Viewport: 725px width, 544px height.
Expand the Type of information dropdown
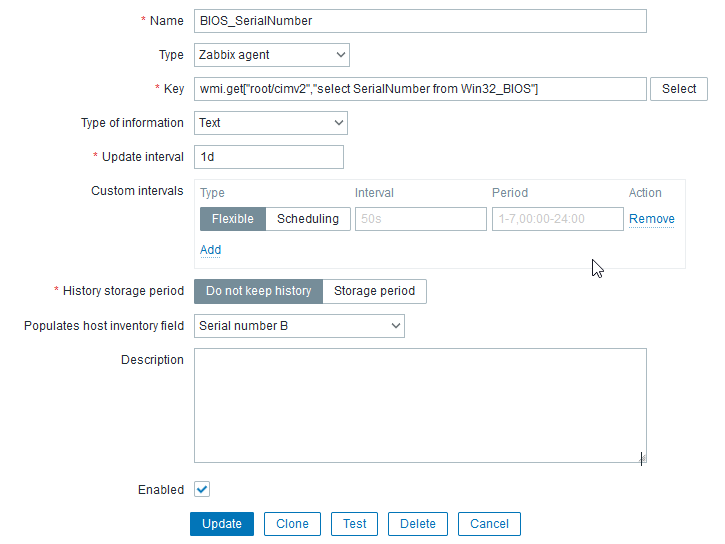270,123
